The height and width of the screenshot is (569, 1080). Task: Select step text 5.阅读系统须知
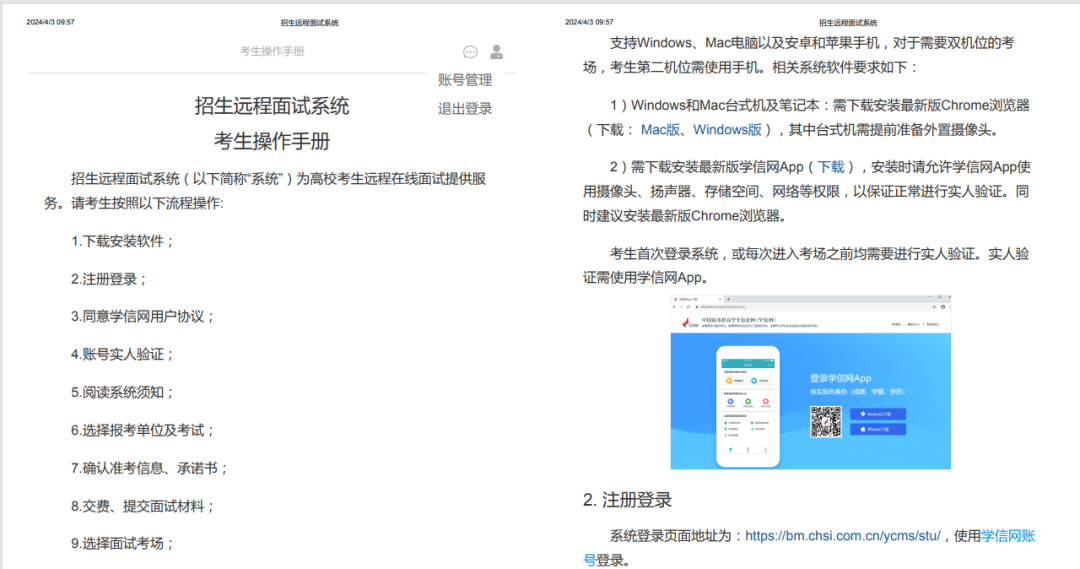click(x=123, y=392)
